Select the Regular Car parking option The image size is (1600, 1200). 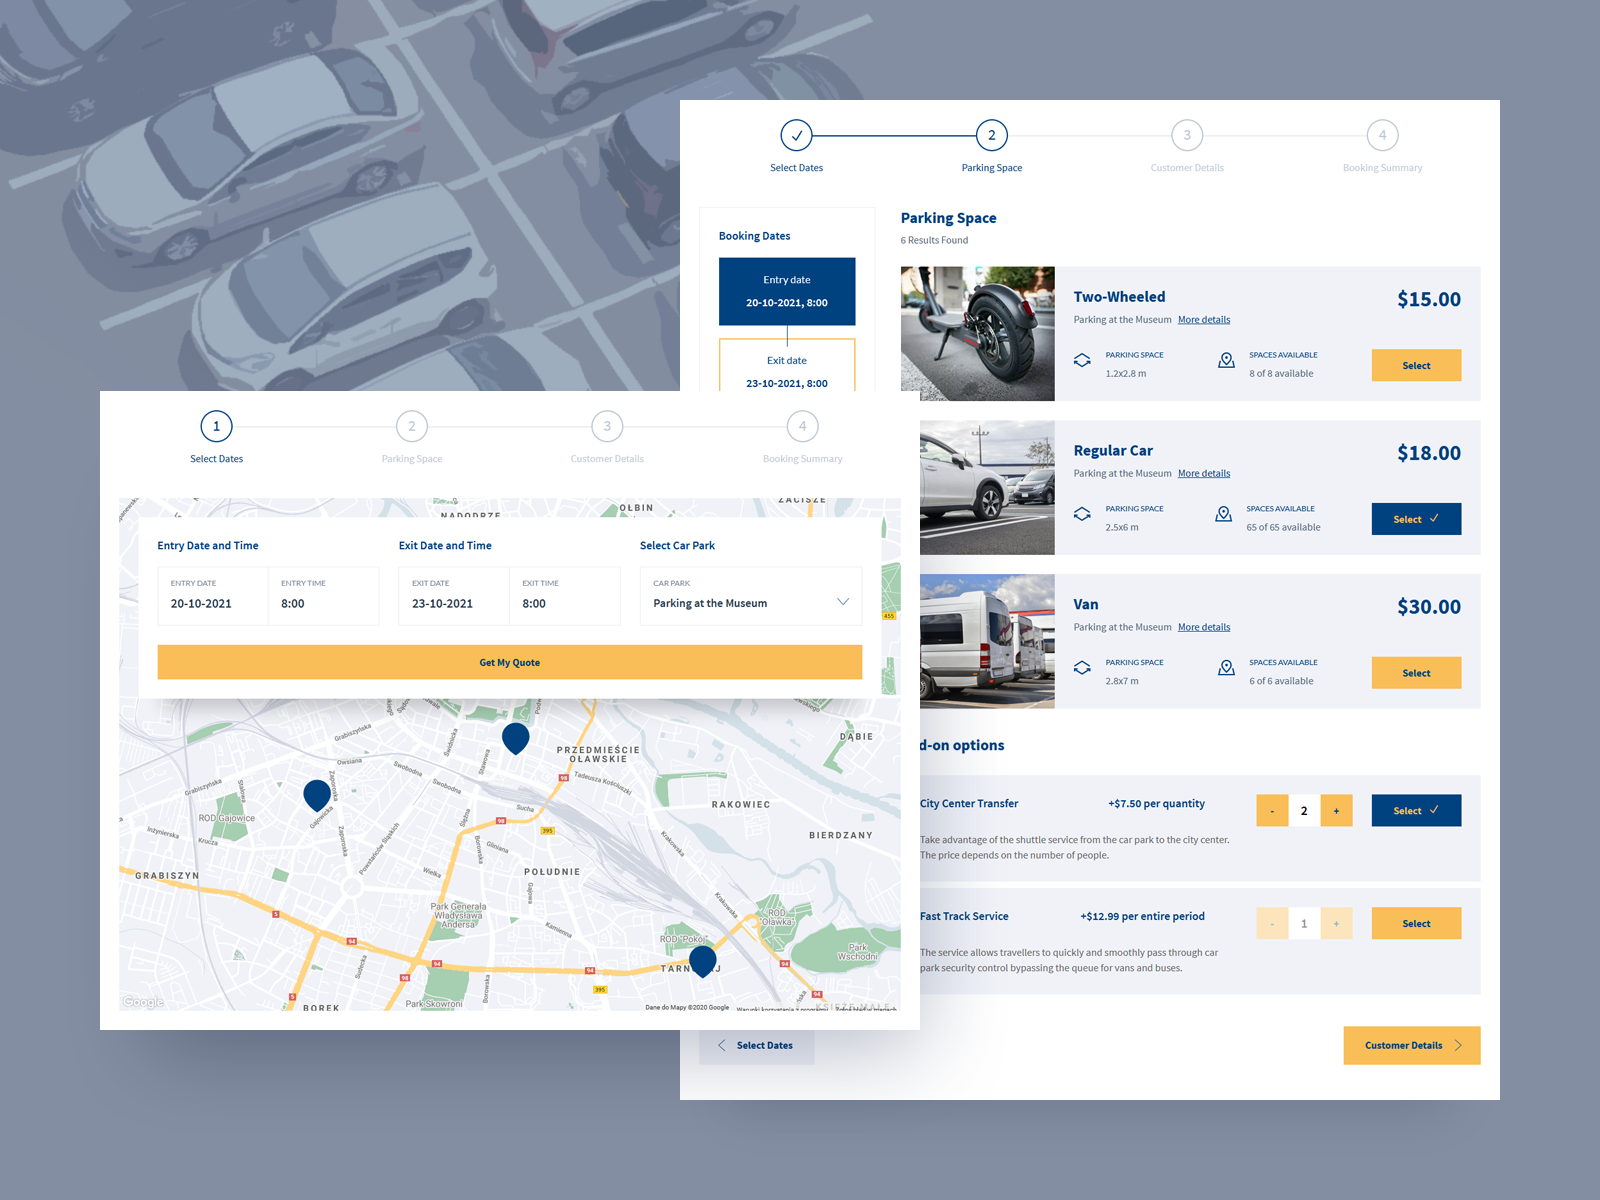pyautogui.click(x=1416, y=519)
